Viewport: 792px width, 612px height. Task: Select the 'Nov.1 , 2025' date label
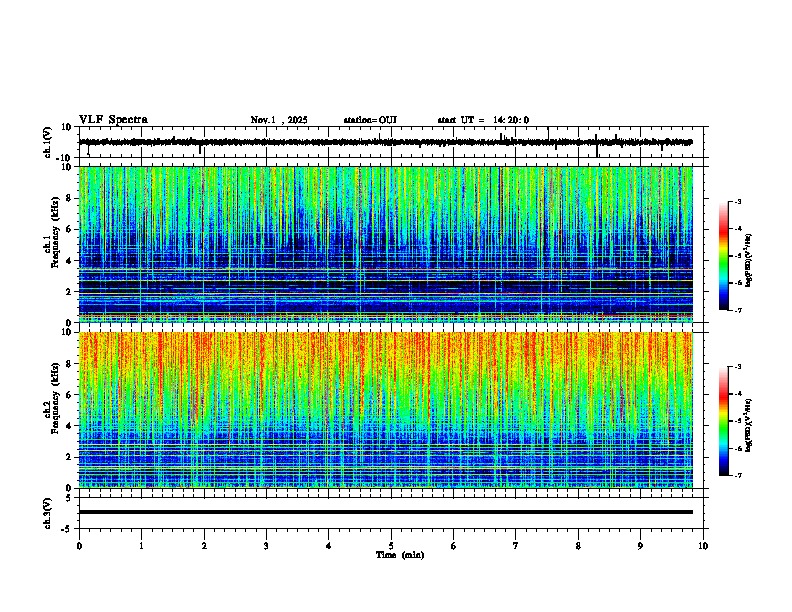click(279, 120)
